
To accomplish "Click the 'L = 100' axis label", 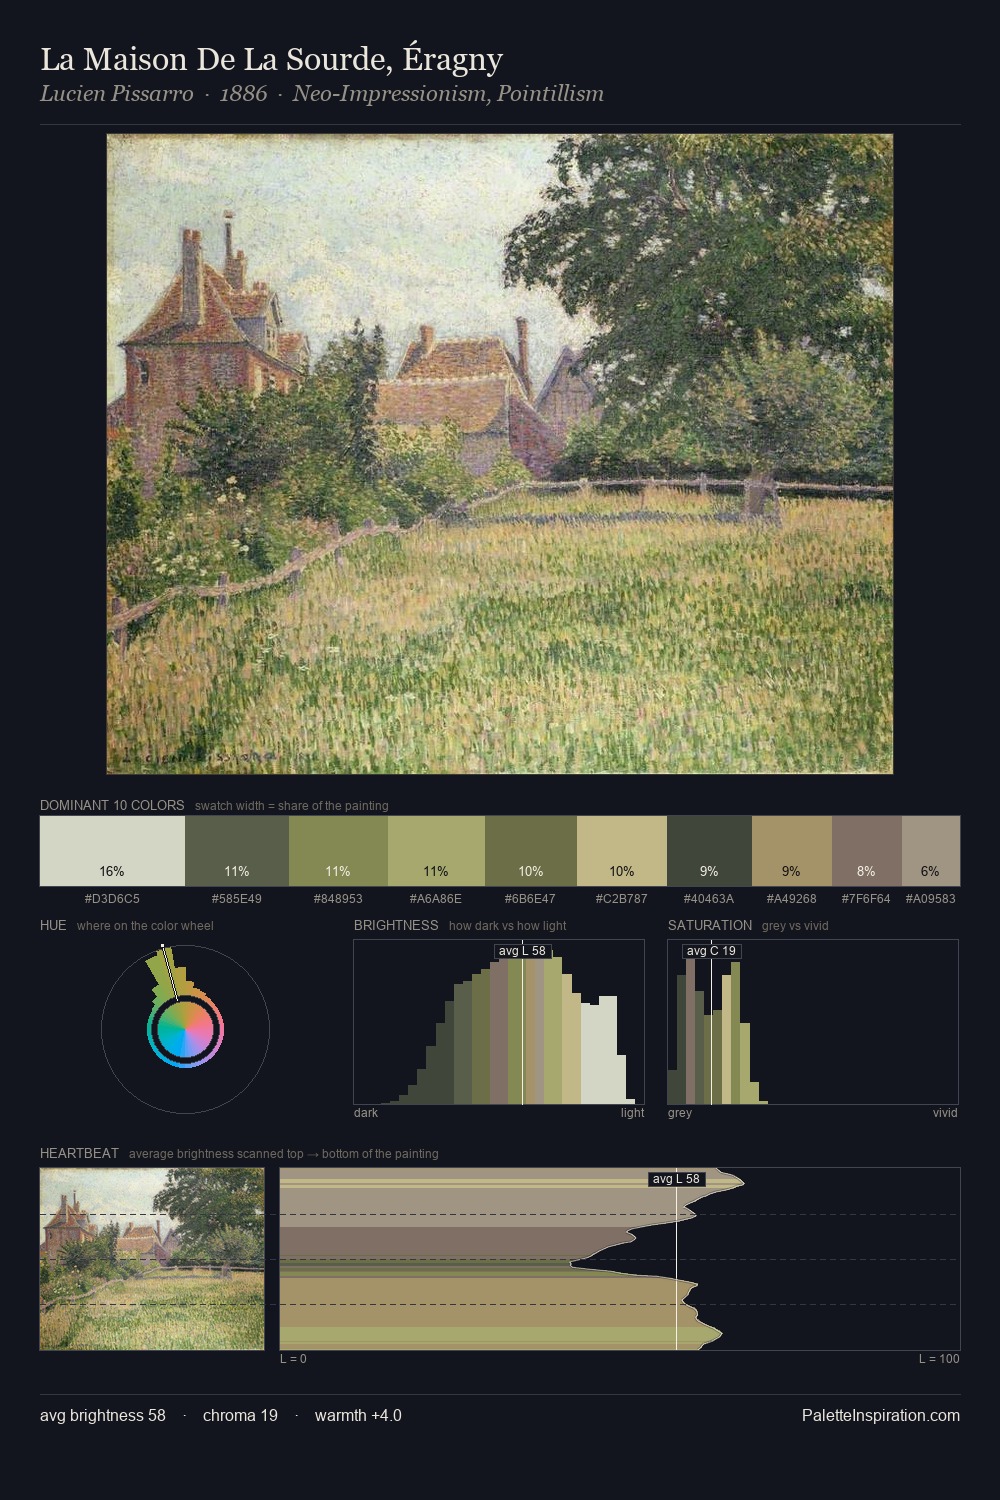I will 939,1359.
